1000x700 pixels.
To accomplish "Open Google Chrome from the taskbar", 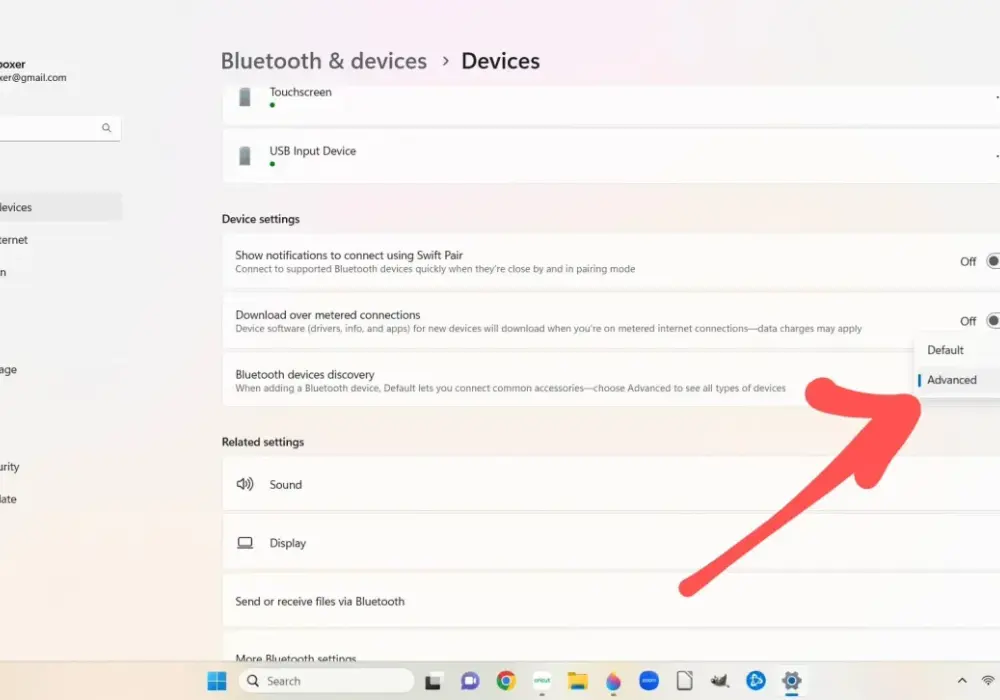I will click(x=506, y=681).
